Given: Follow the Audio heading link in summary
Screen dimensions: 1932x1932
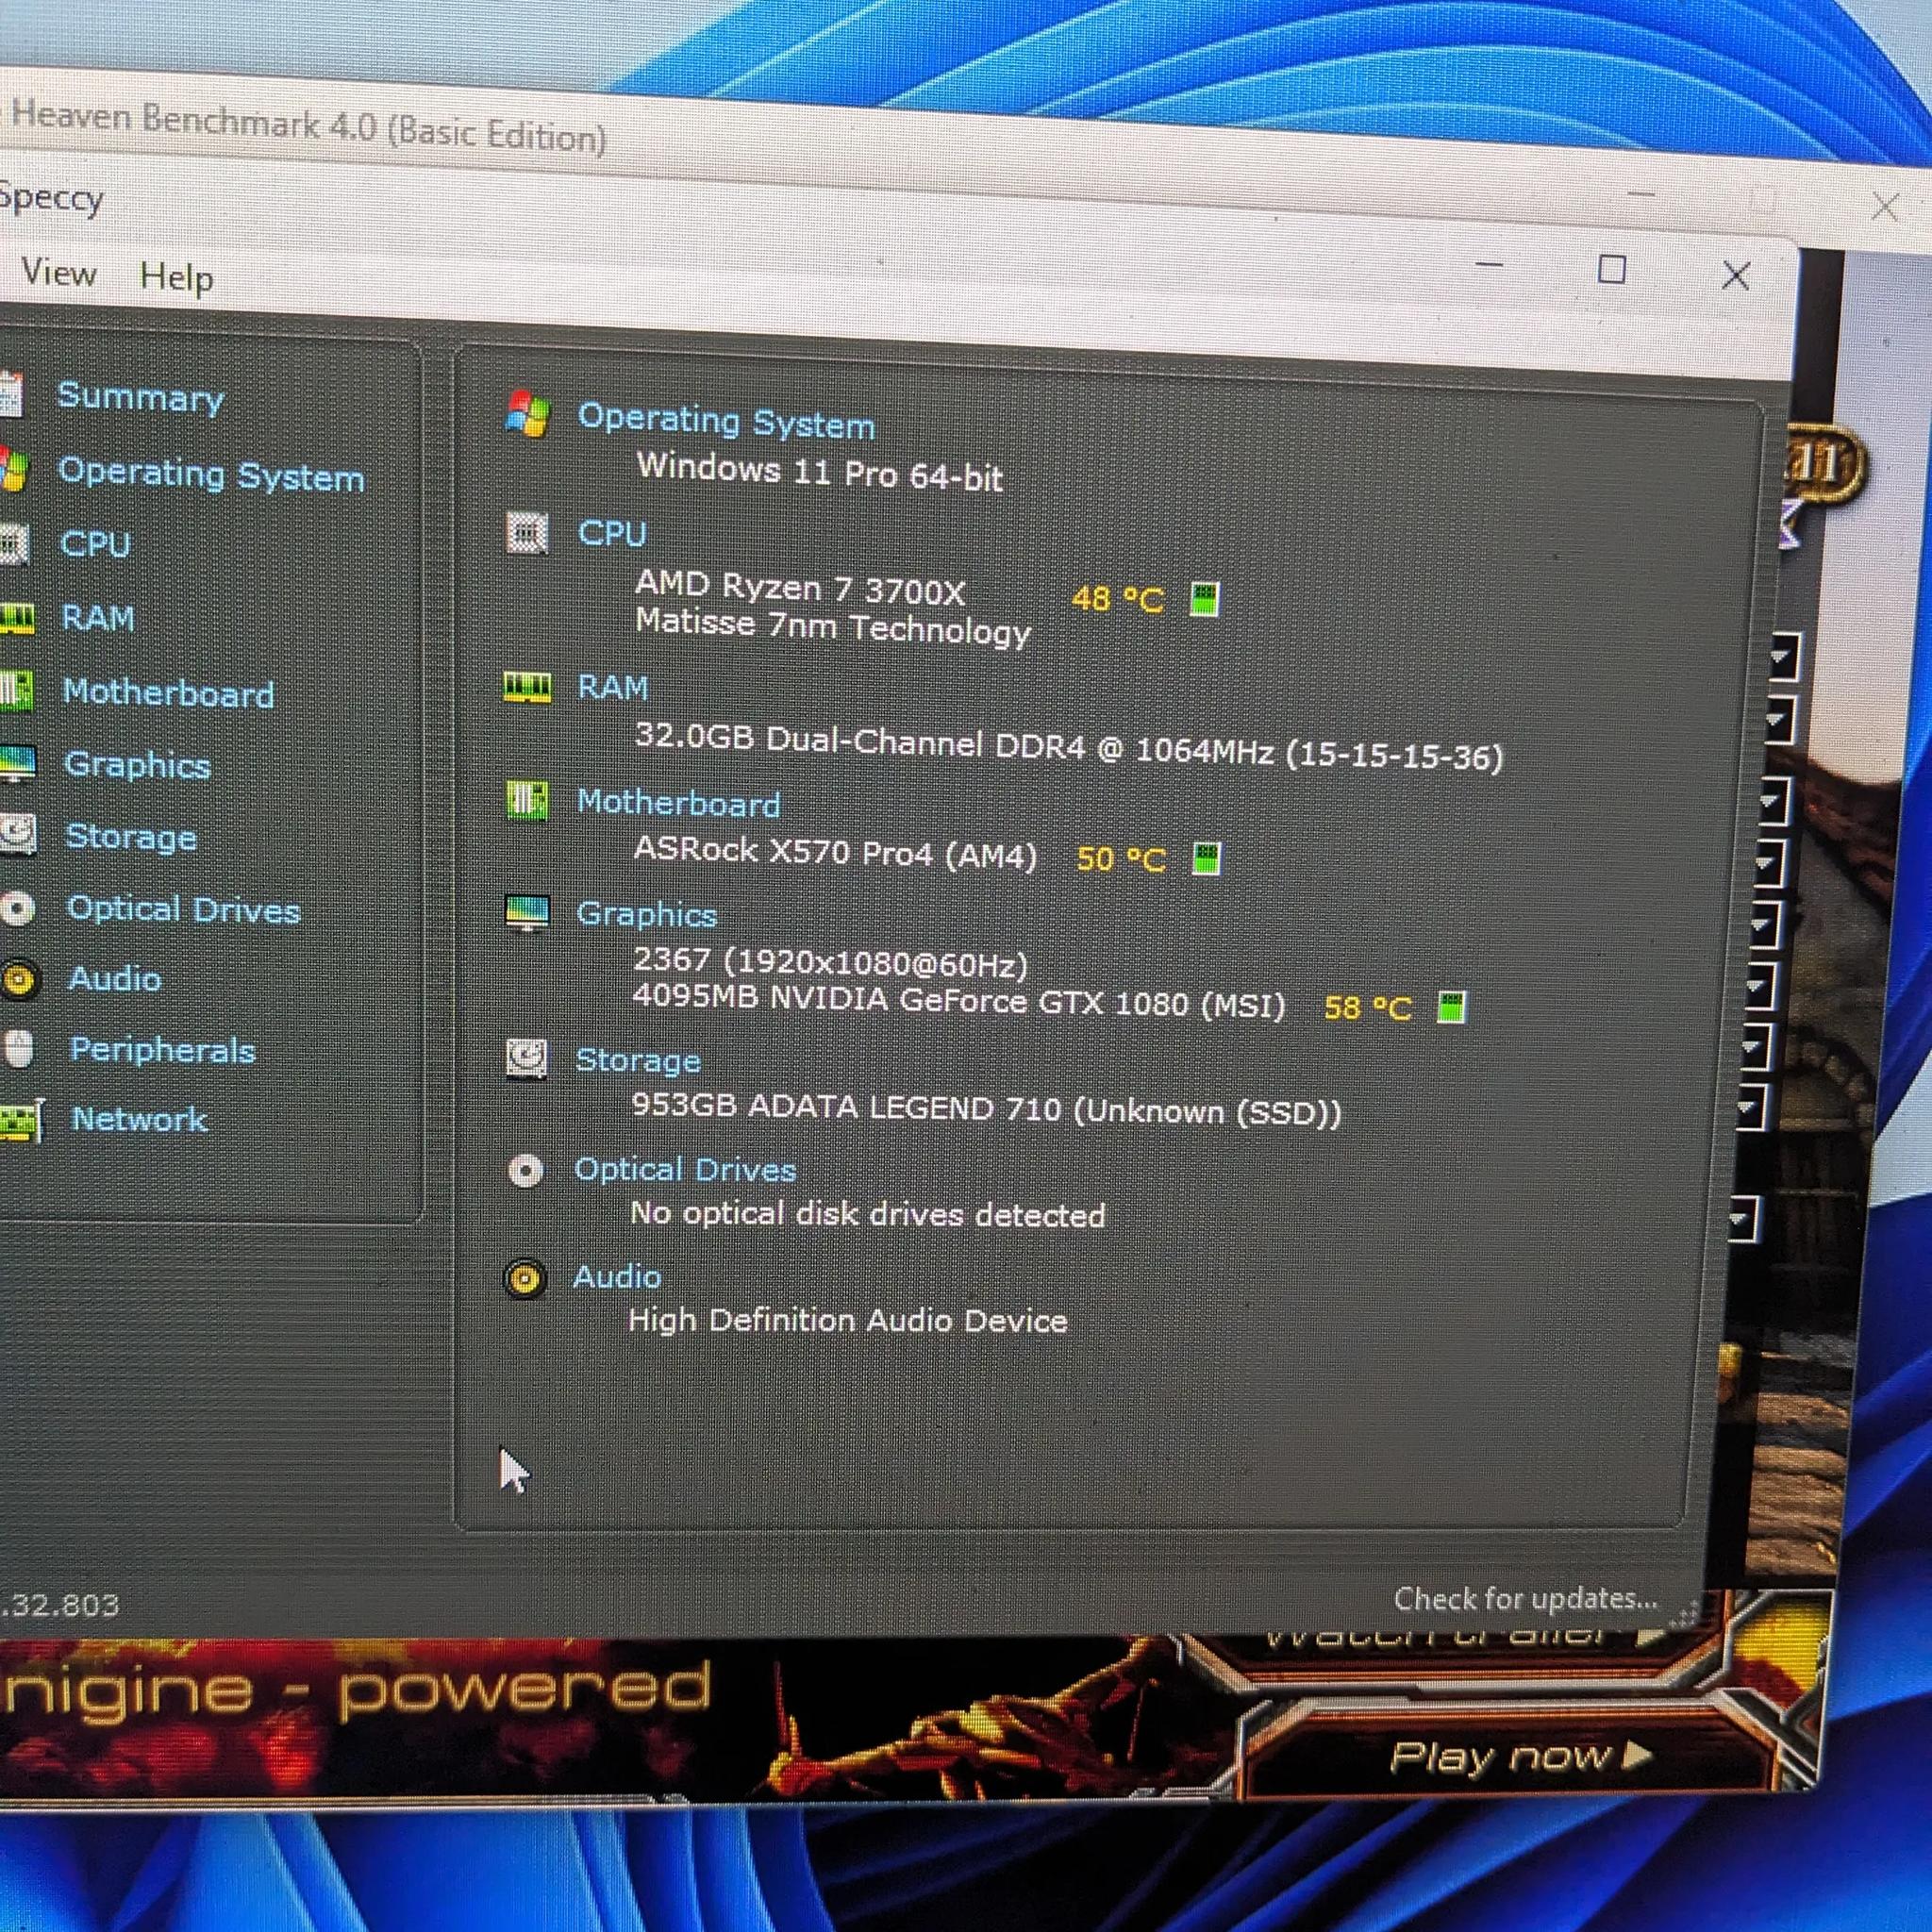Looking at the screenshot, I should click(617, 1277).
